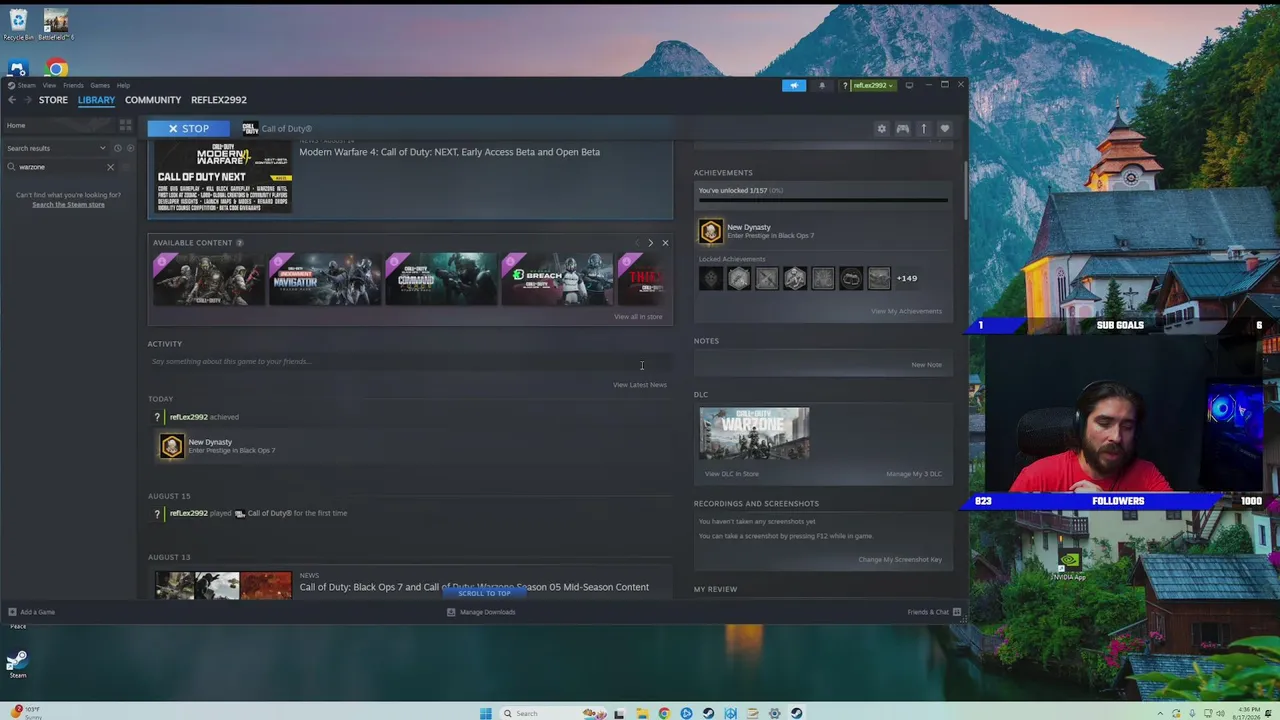Click Change My Screenshot Key
The width and height of the screenshot is (1280, 720).
900,560
